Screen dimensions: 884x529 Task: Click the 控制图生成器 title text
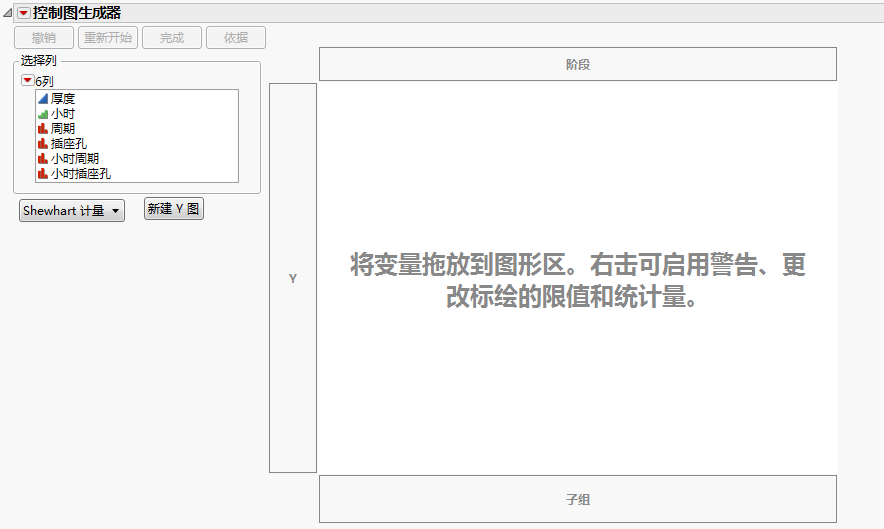point(77,12)
